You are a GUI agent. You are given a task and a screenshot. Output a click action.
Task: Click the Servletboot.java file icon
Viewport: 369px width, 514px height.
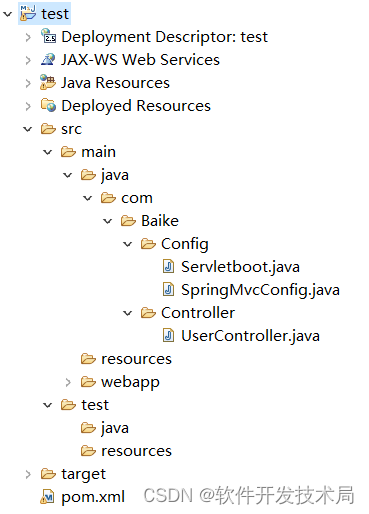[x=168, y=267]
